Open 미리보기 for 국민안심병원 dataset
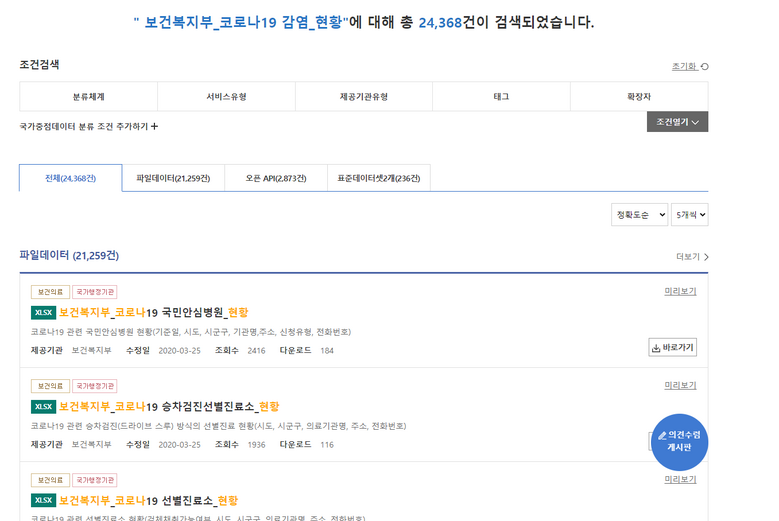The image size is (779, 521). pos(680,292)
